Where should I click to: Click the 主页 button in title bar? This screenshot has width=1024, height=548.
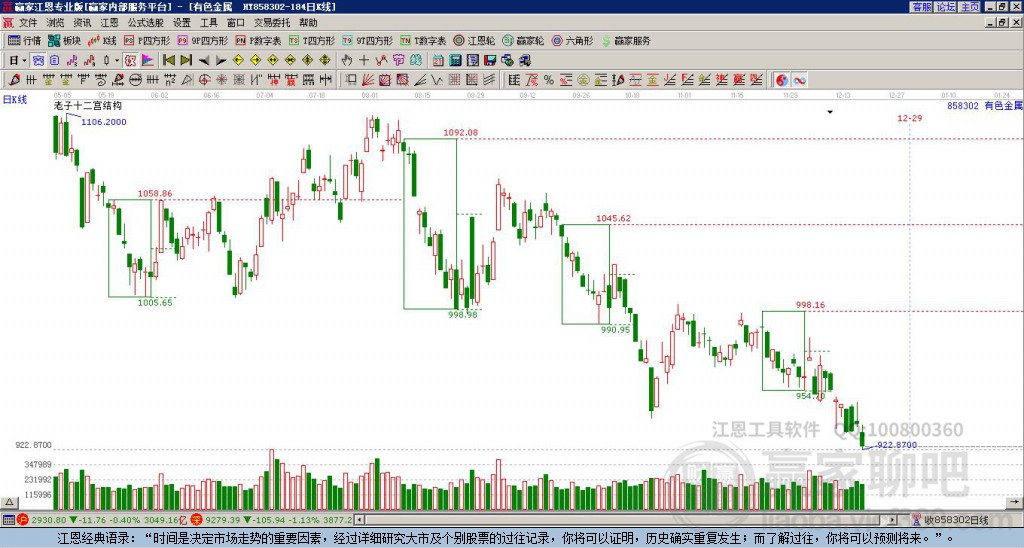(x=970, y=7)
